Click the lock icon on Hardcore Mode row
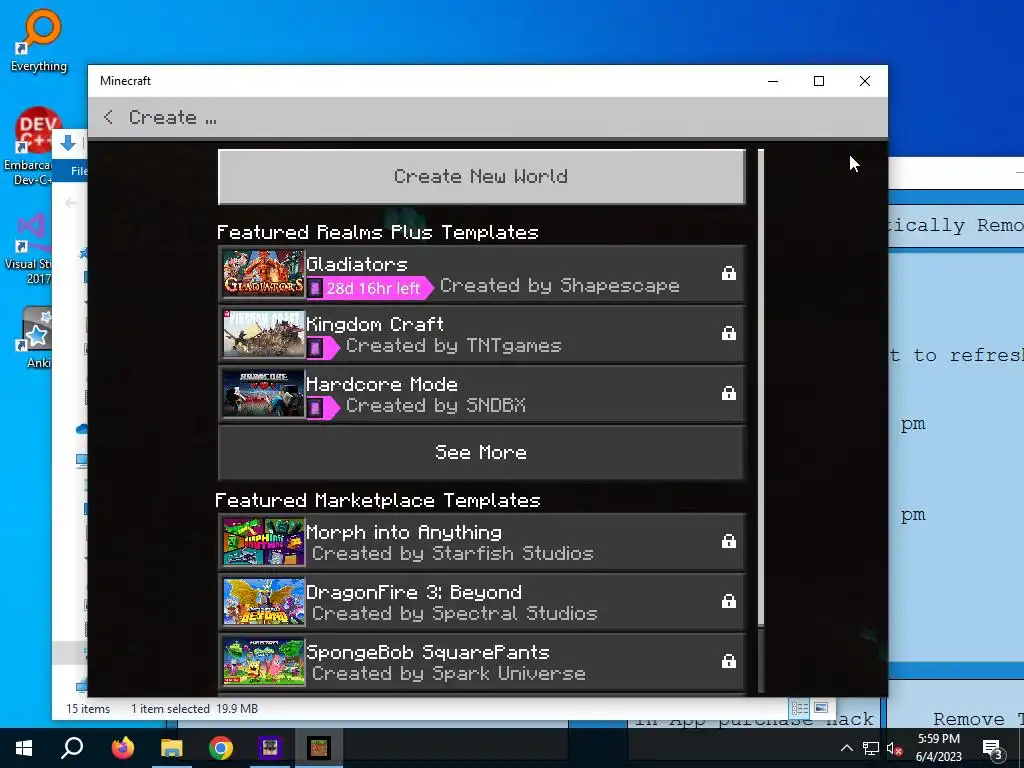The image size is (1024, 768). pyautogui.click(x=729, y=393)
